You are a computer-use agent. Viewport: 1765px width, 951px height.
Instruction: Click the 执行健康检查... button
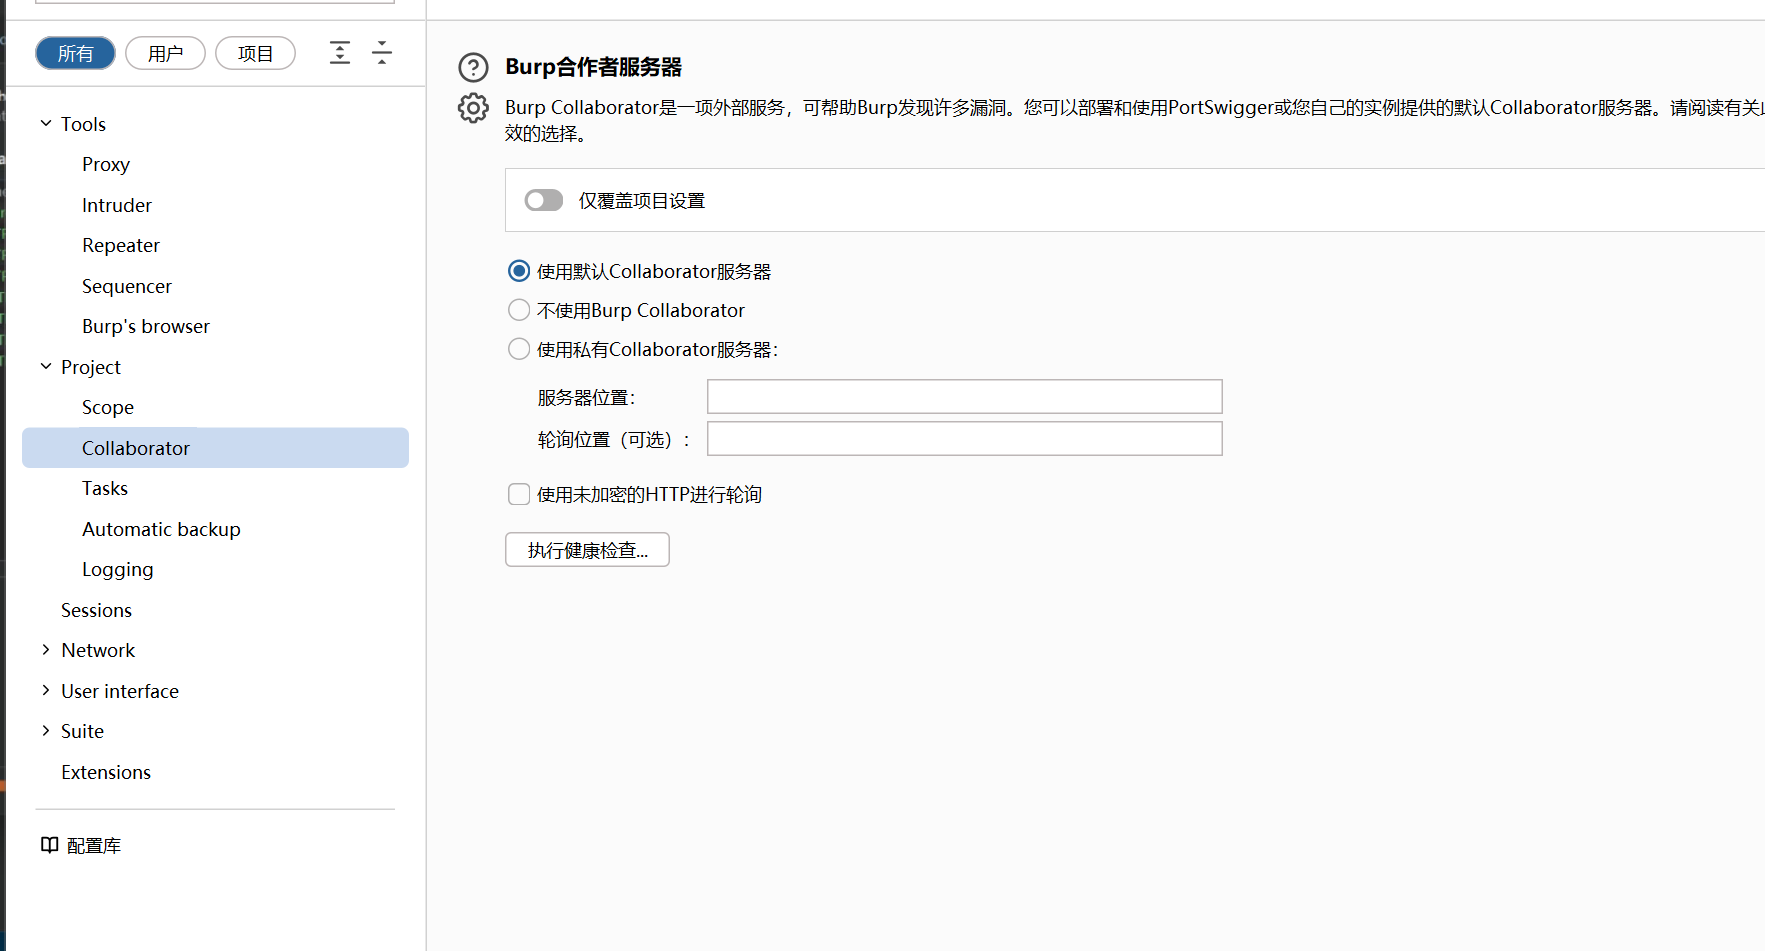coord(587,550)
